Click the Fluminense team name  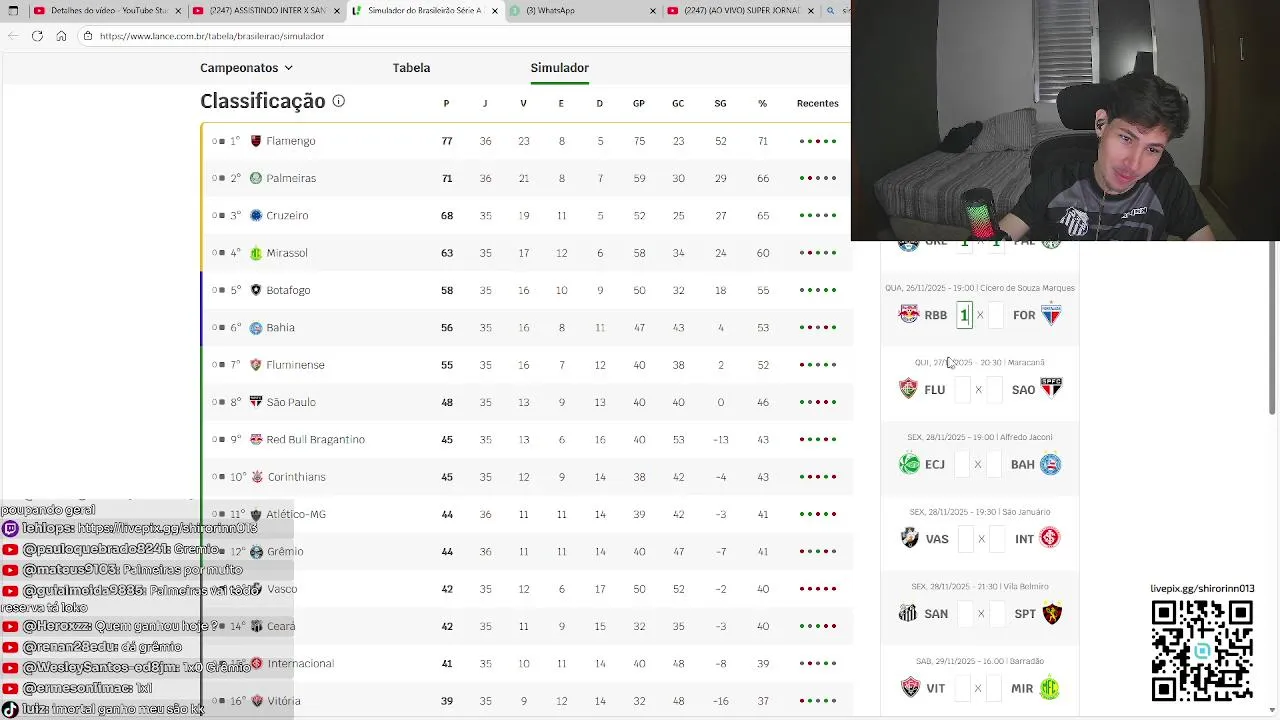click(x=295, y=365)
